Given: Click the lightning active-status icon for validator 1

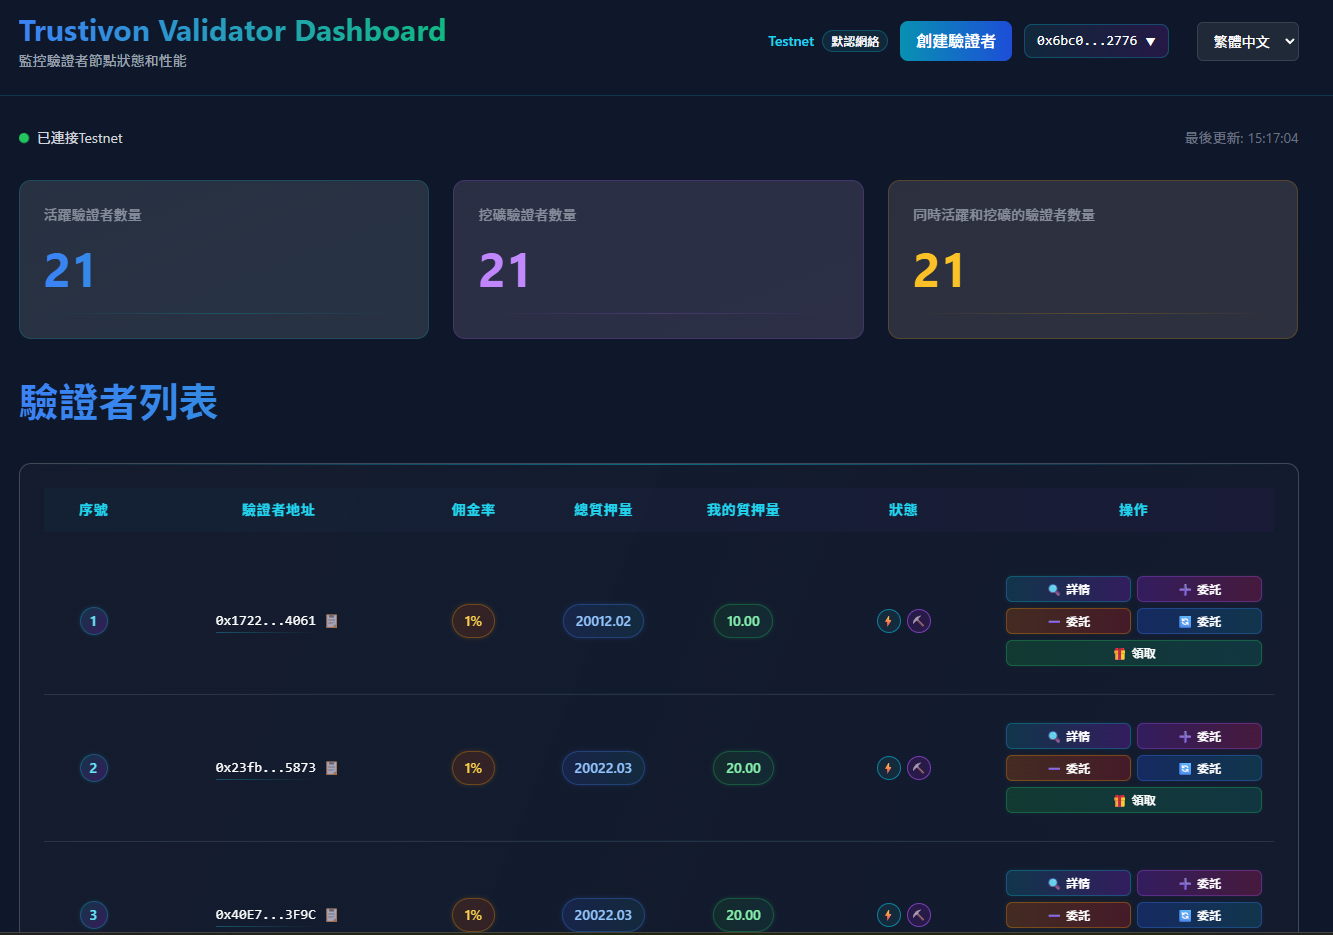Looking at the screenshot, I should [888, 621].
